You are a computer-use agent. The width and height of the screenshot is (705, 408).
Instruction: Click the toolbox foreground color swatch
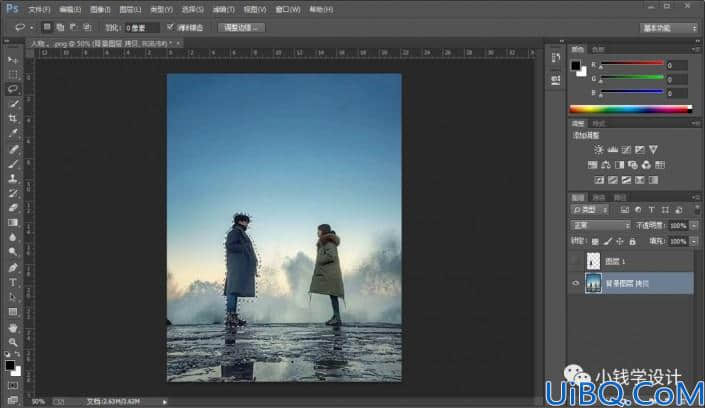(10, 365)
